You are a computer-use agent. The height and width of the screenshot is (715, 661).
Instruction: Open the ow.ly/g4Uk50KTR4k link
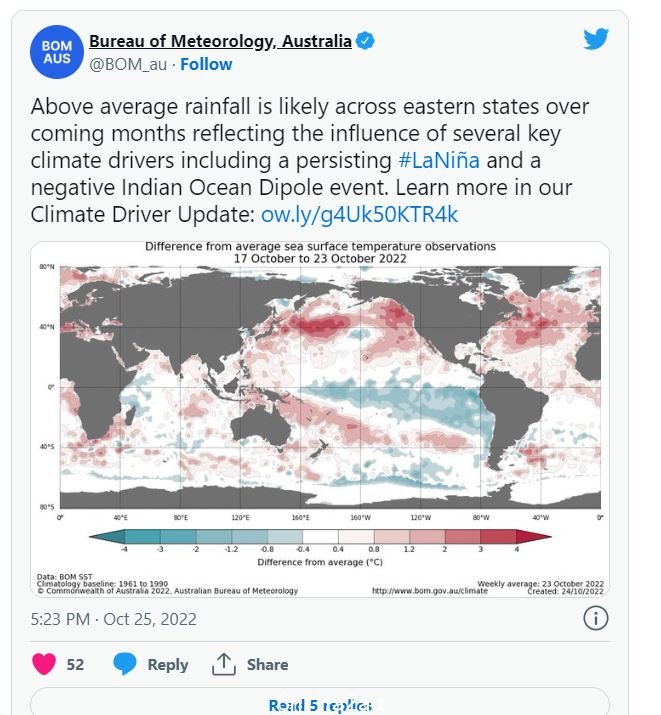359,214
